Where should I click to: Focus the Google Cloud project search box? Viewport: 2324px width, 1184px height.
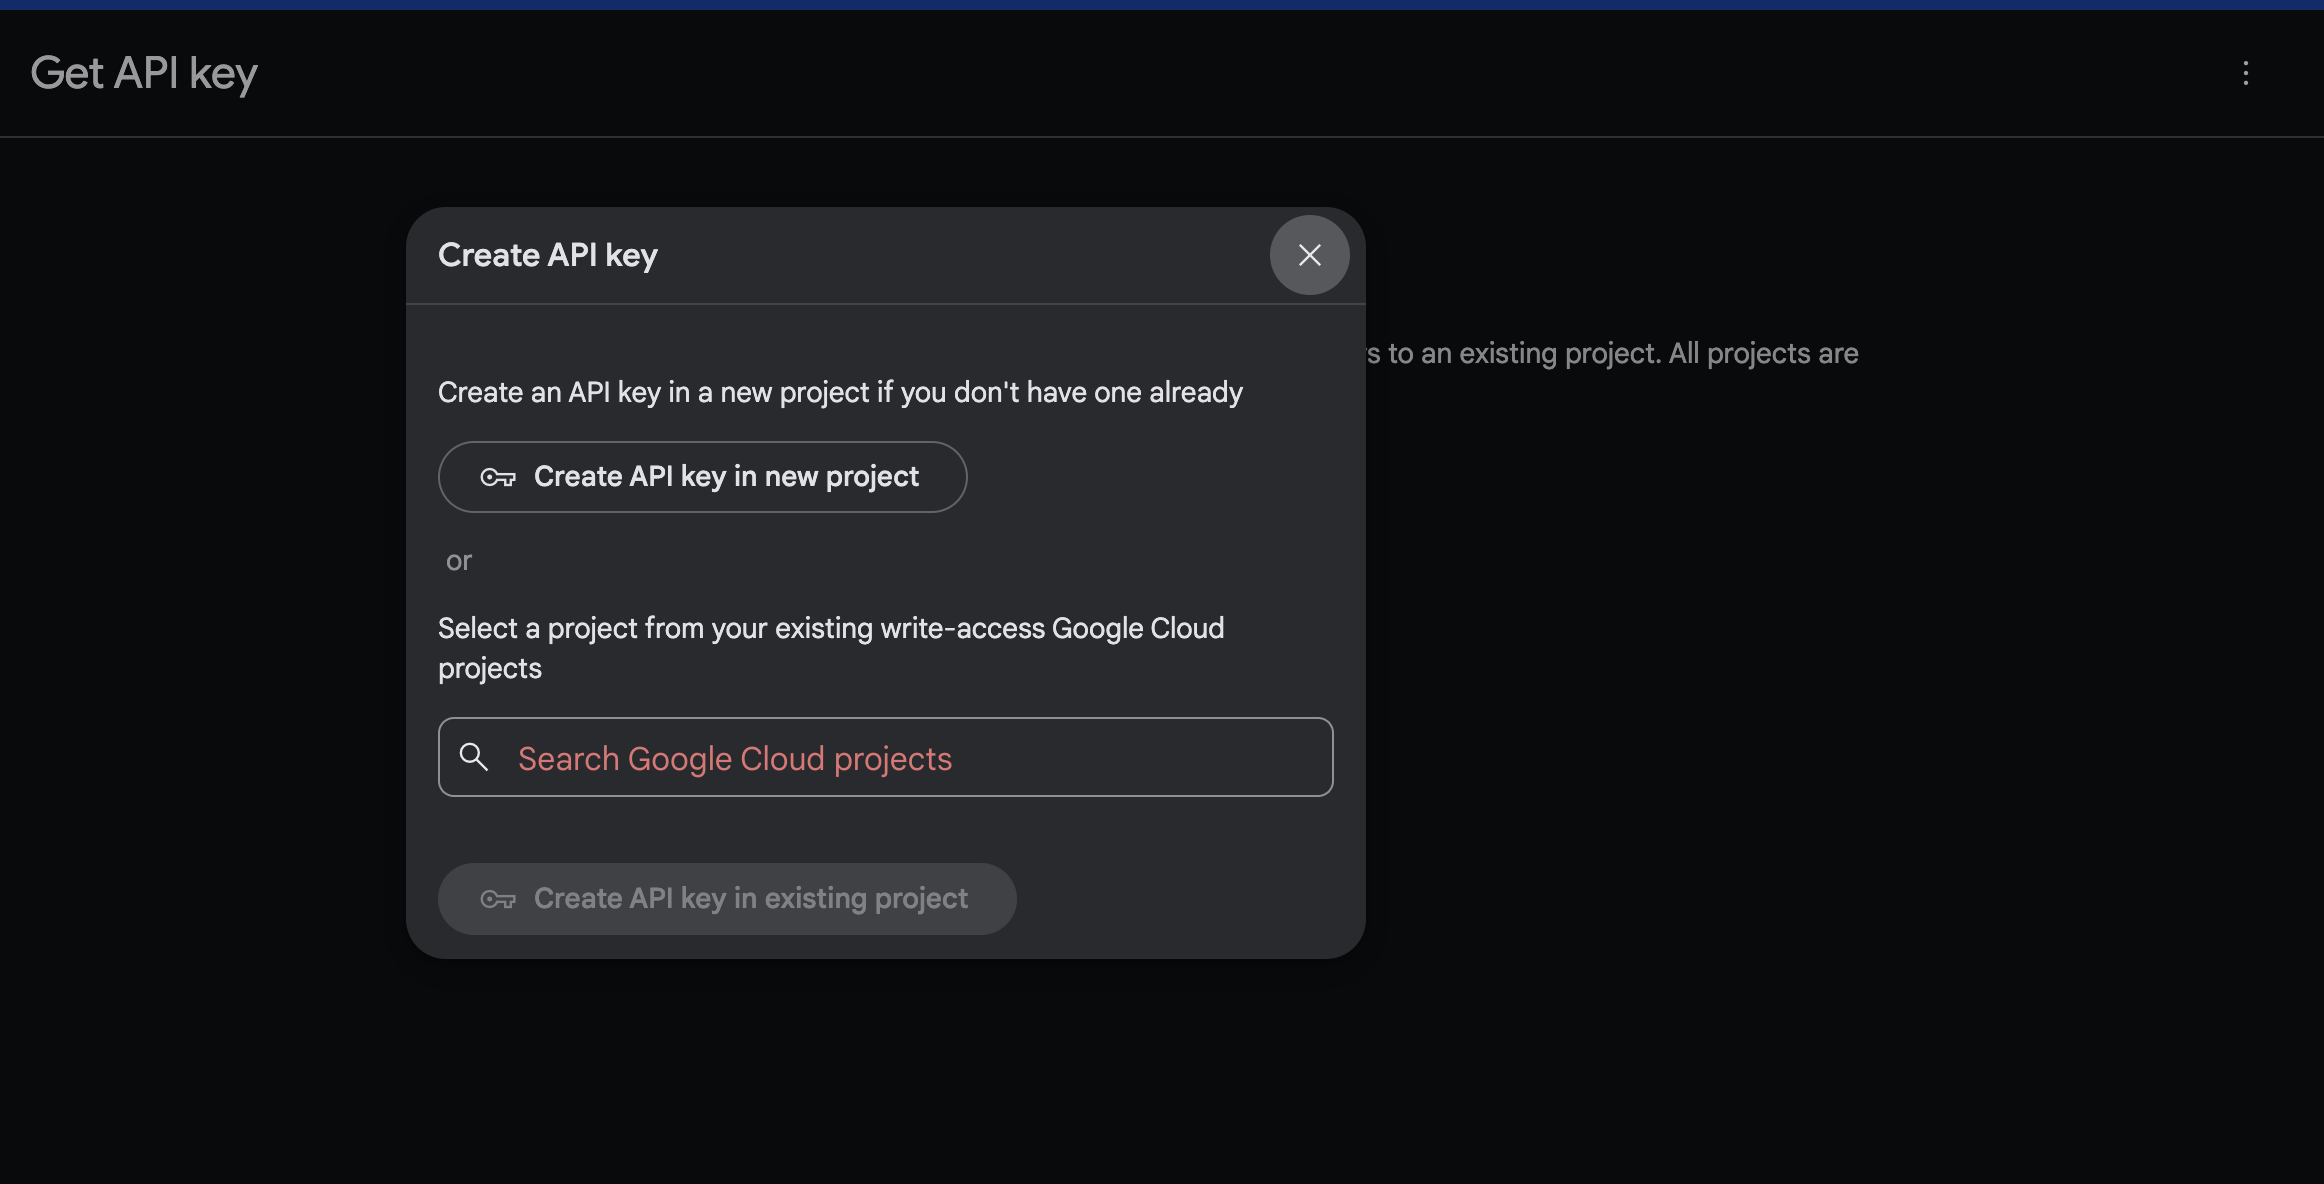coord(884,757)
